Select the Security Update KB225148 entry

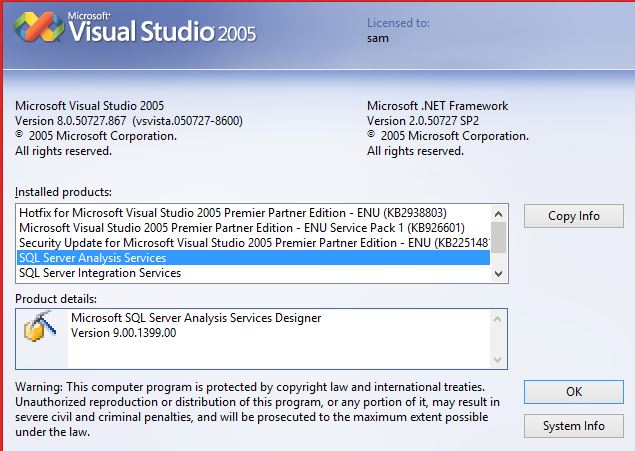pos(253,243)
